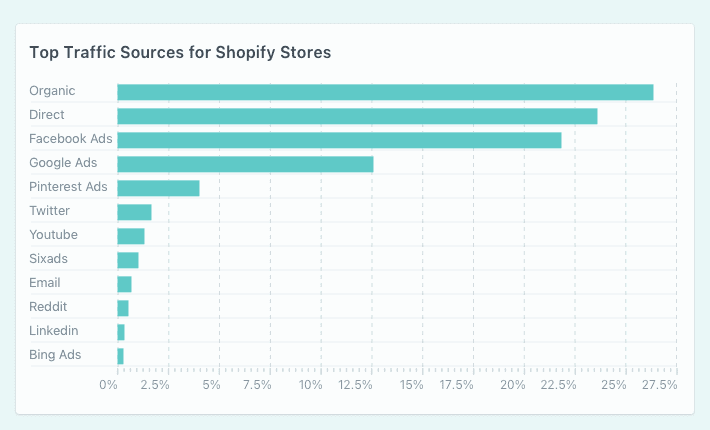710x430 pixels.
Task: Click the Linkedin bar
Action: coord(121,332)
